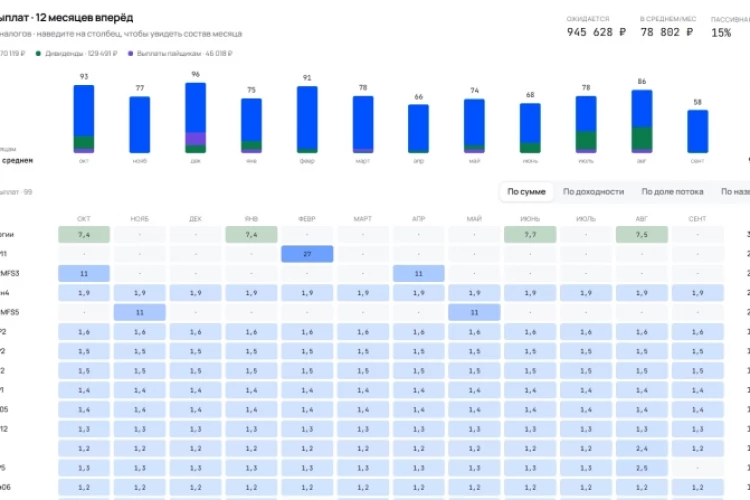Select the March chart bar above 'март'
The width and height of the screenshot is (750, 500).
[x=363, y=124]
